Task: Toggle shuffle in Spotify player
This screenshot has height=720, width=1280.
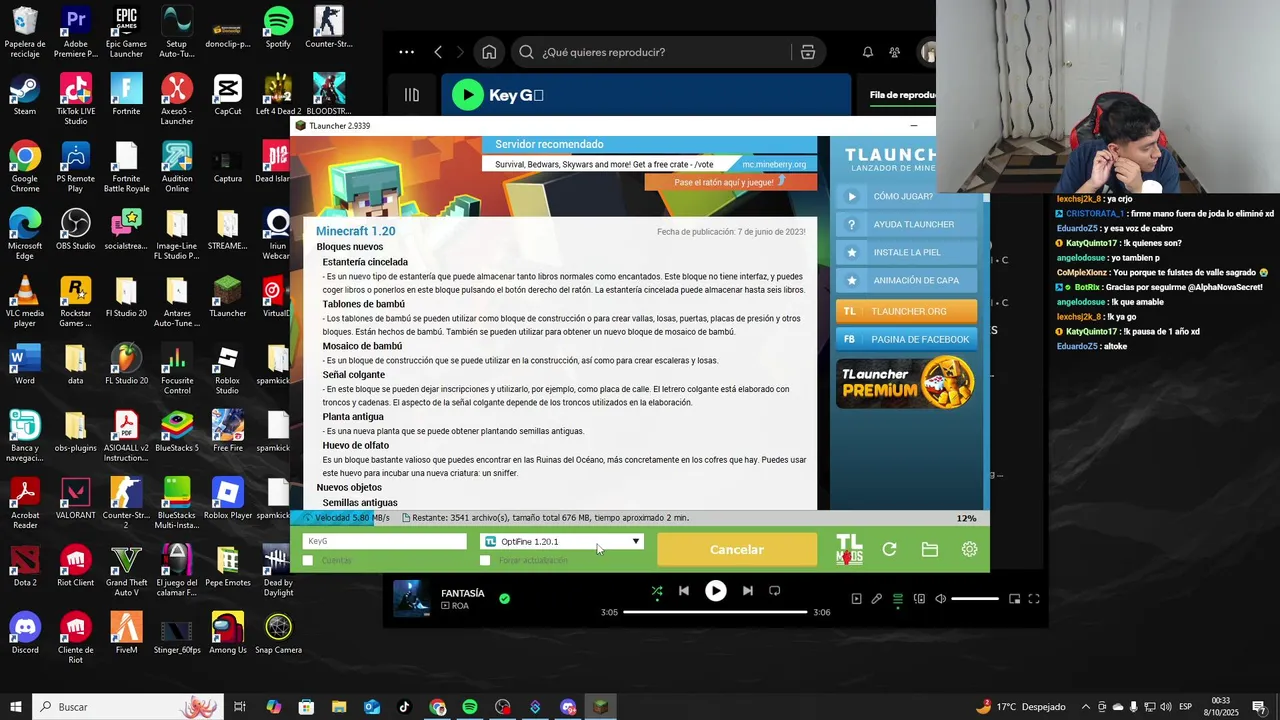Action: (x=657, y=591)
